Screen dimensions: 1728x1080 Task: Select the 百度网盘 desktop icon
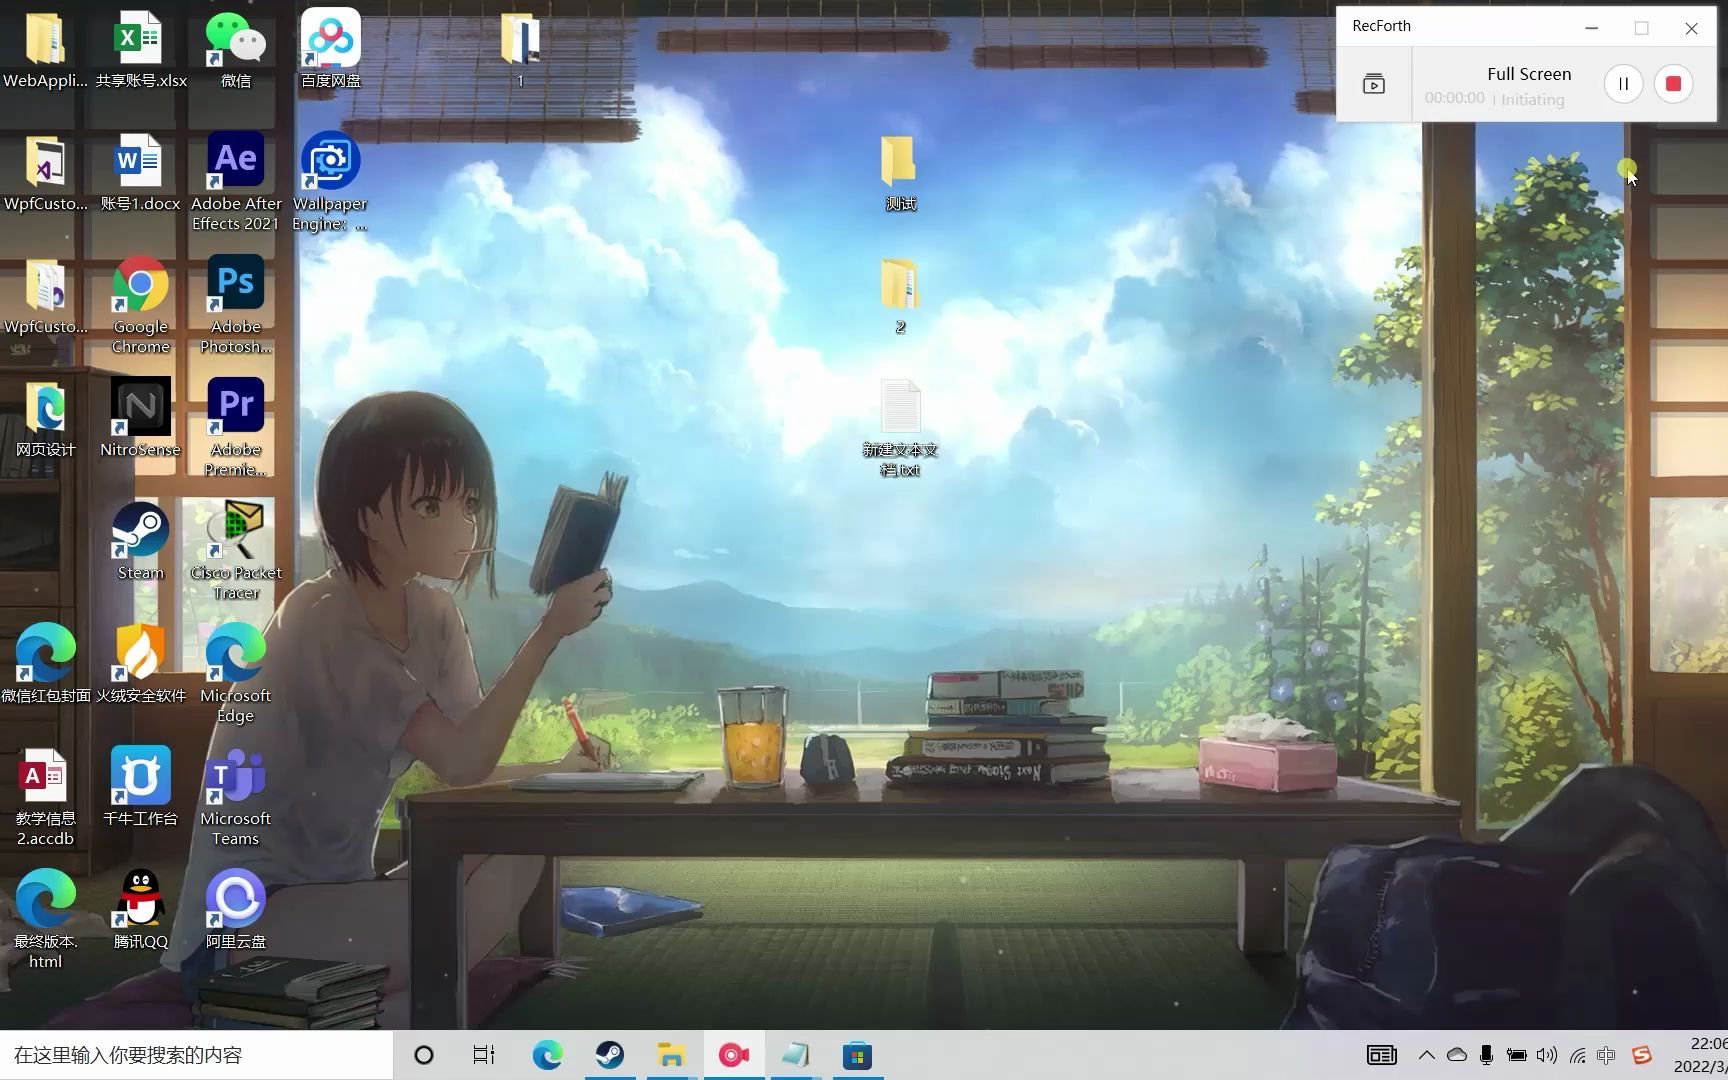click(x=330, y=50)
